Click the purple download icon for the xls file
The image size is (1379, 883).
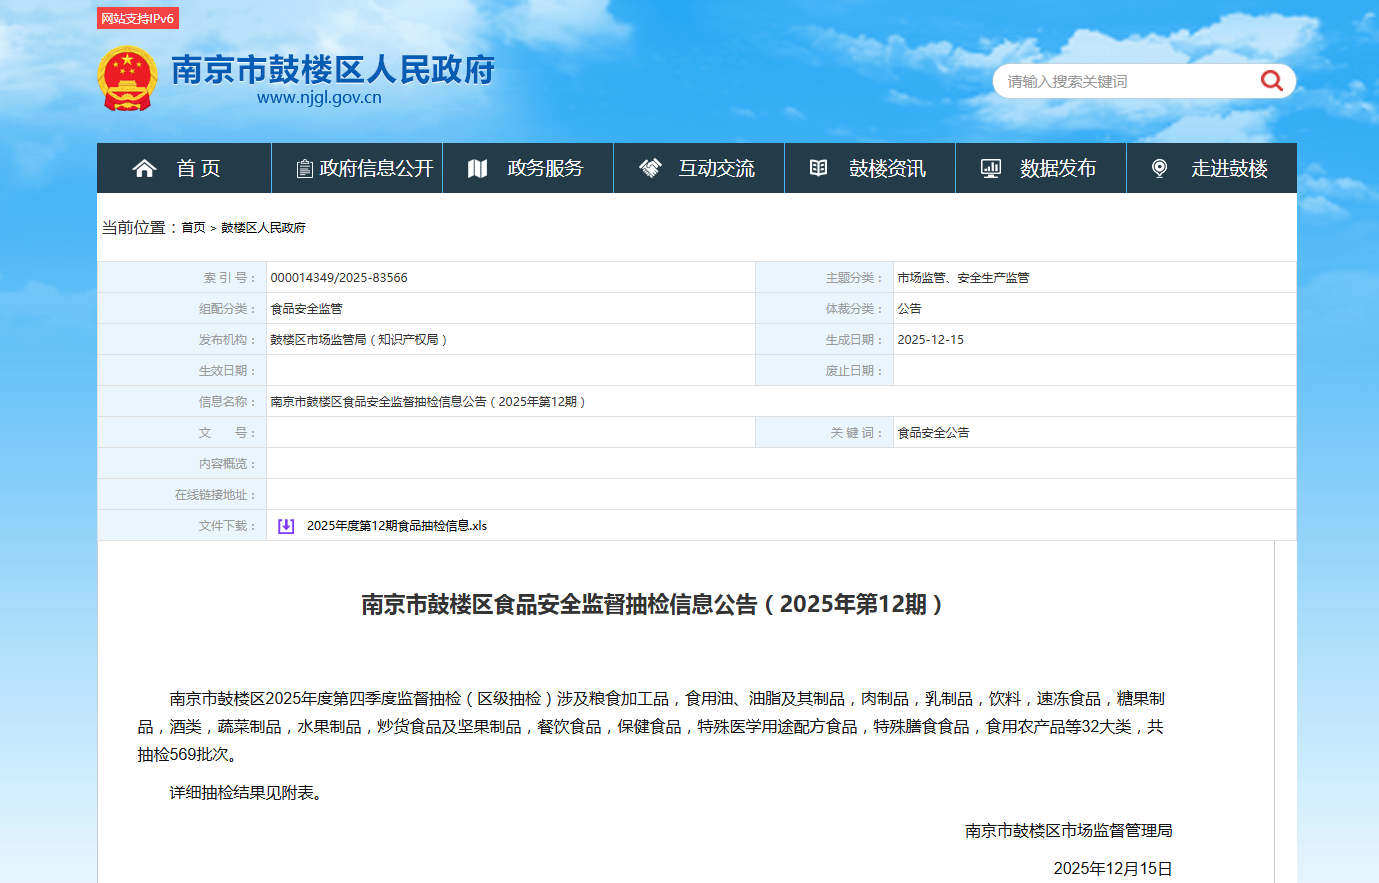(x=286, y=526)
